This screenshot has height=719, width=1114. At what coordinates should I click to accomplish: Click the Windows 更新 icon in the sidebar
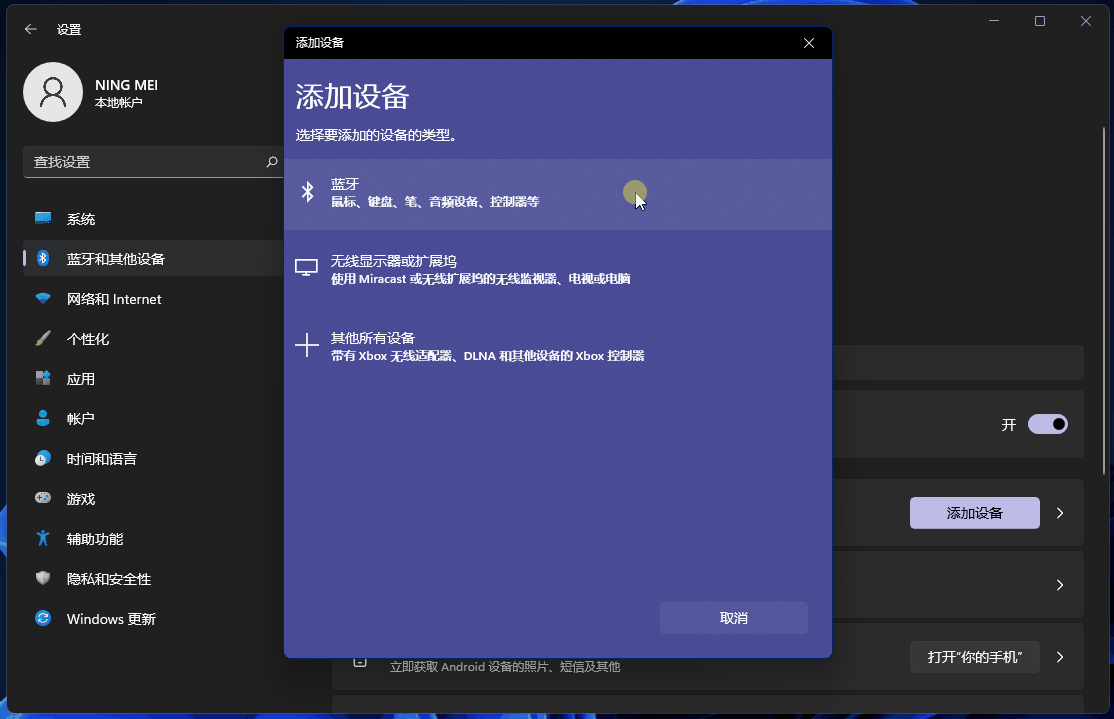pos(43,619)
